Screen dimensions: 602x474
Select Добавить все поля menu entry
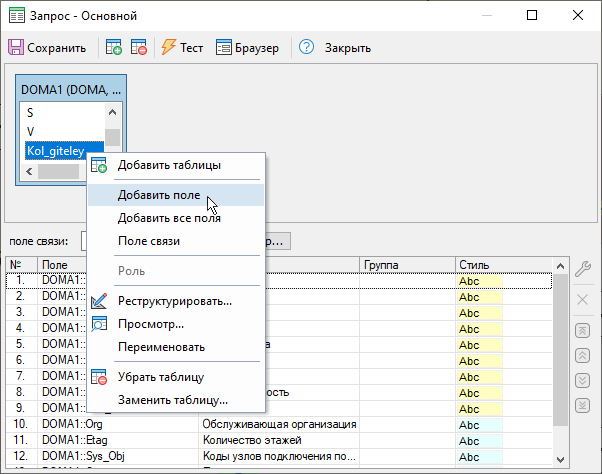click(169, 218)
